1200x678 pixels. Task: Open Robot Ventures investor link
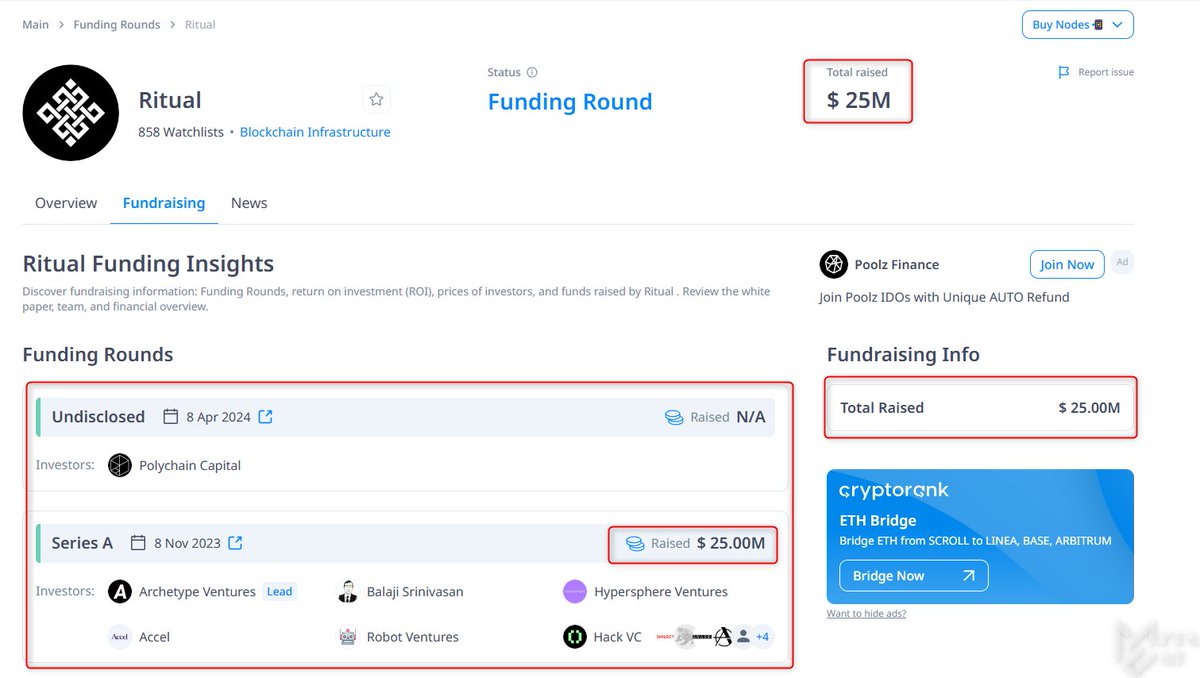[x=413, y=637]
